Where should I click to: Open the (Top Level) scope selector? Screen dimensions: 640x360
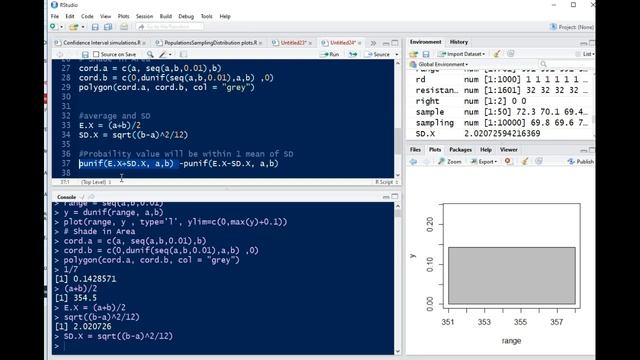[96, 182]
